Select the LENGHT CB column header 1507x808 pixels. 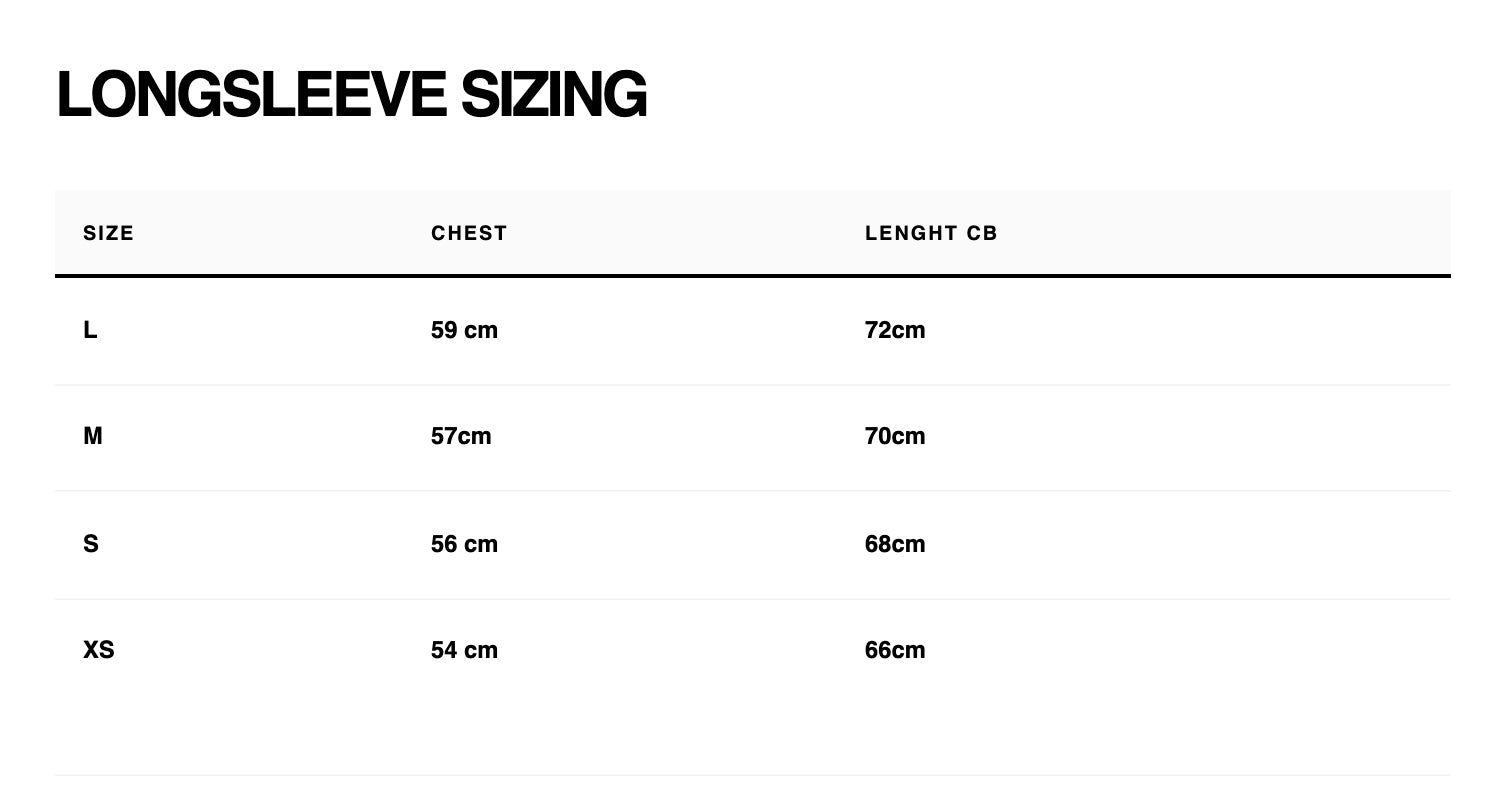click(931, 233)
